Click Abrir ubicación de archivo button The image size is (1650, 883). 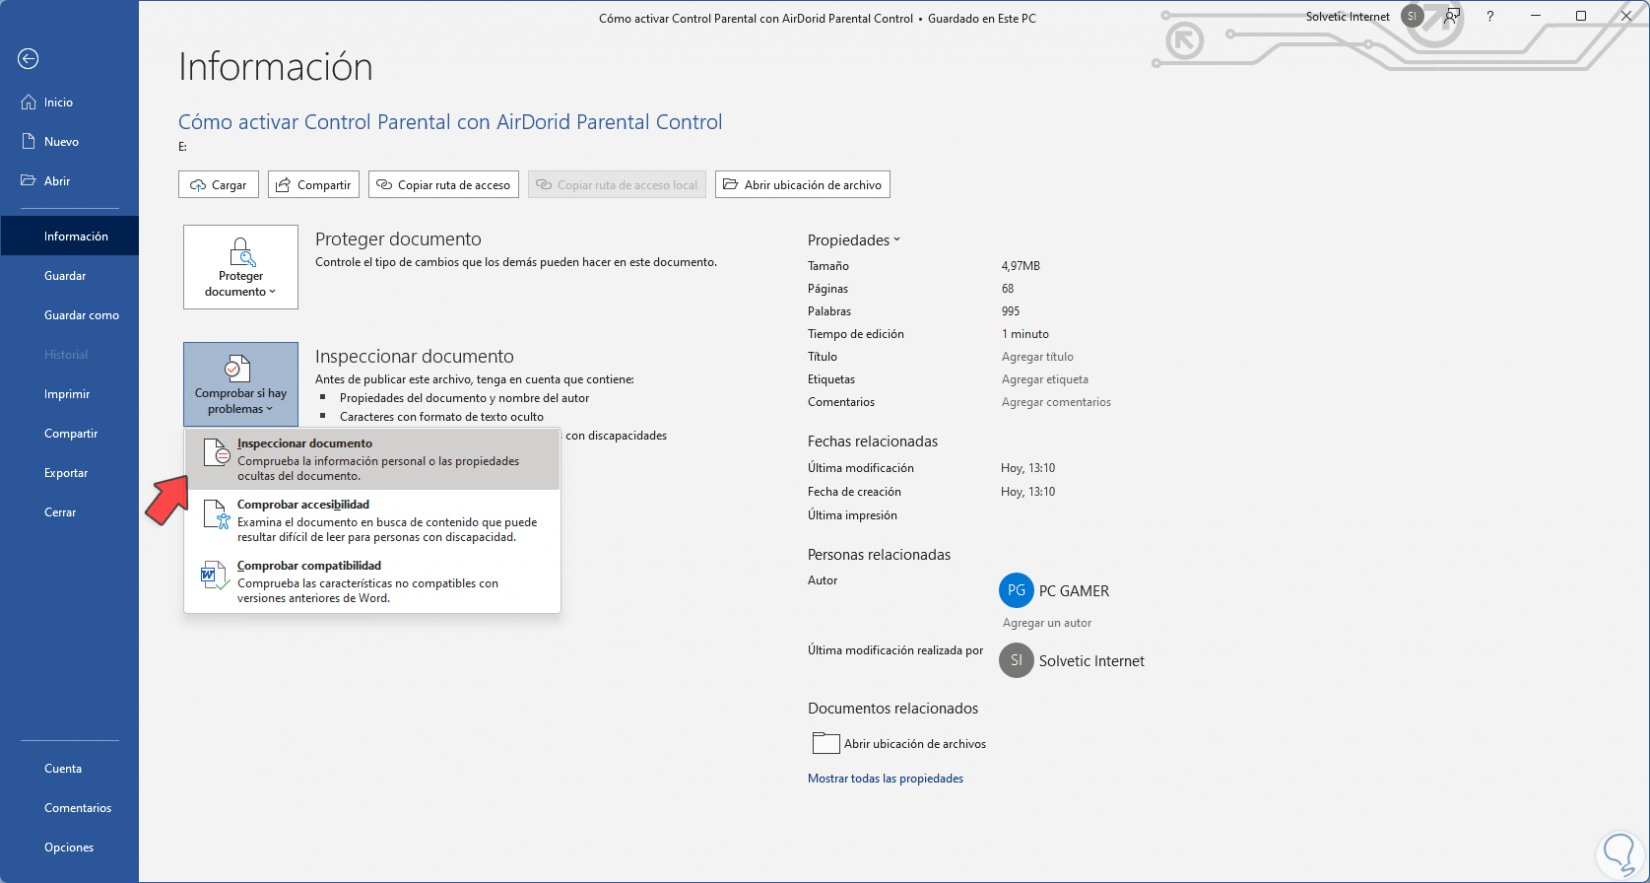(x=803, y=185)
